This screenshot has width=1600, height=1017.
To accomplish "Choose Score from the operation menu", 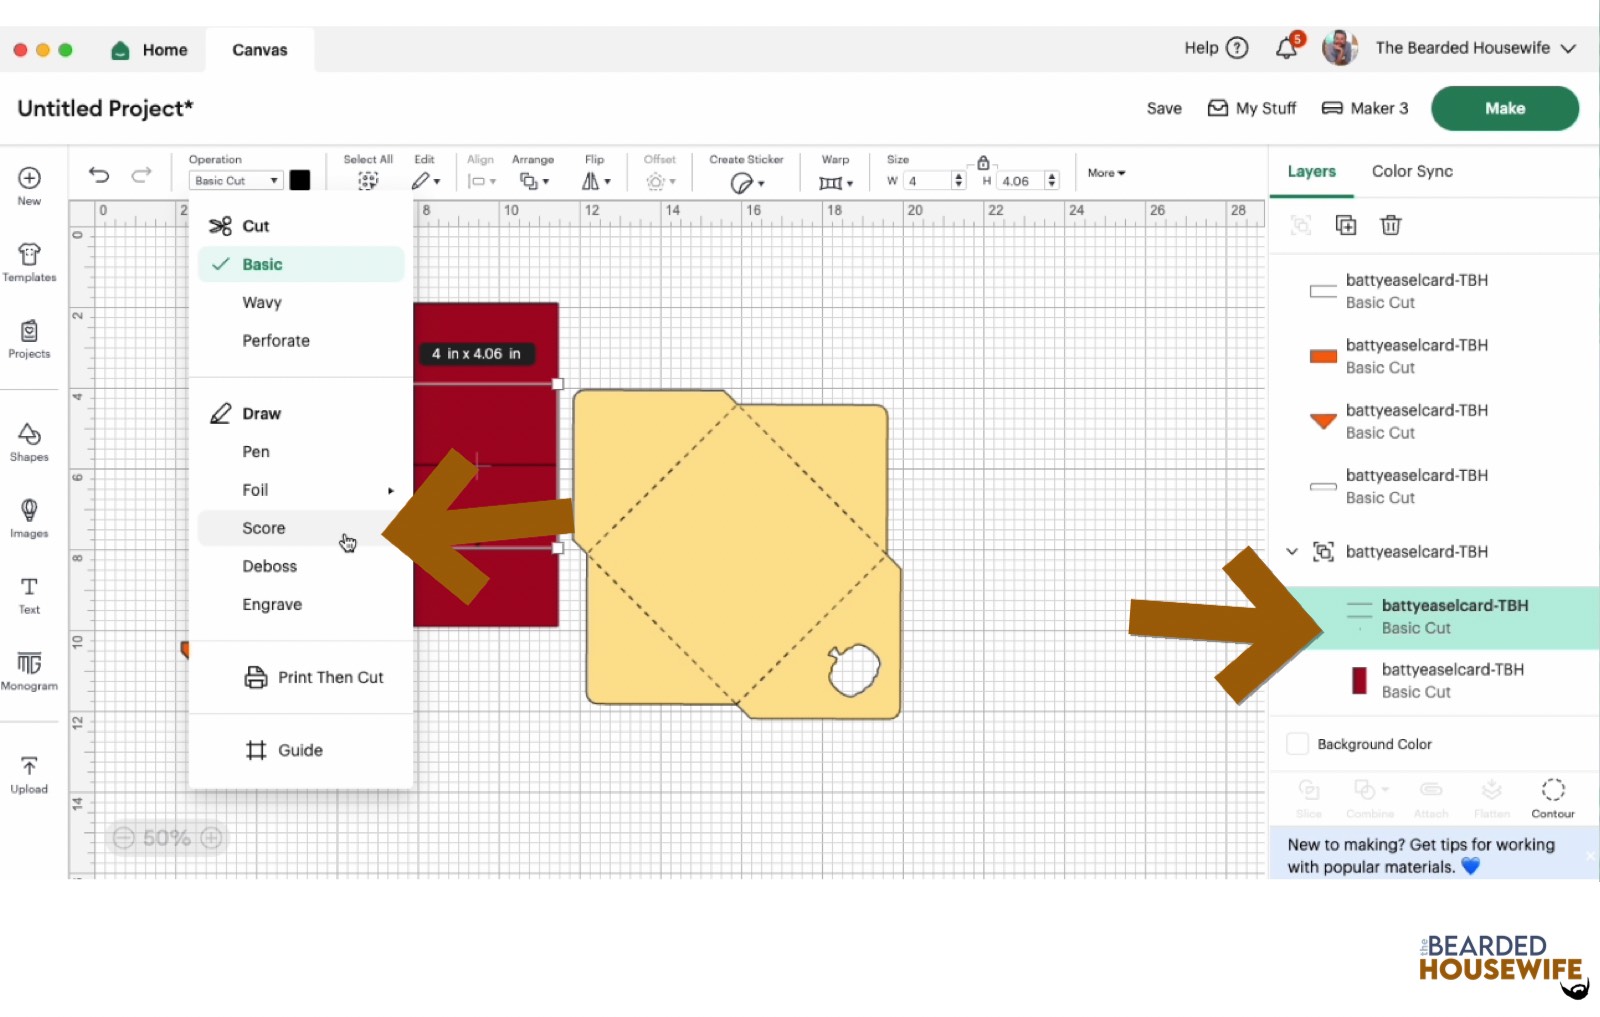I will pos(264,528).
